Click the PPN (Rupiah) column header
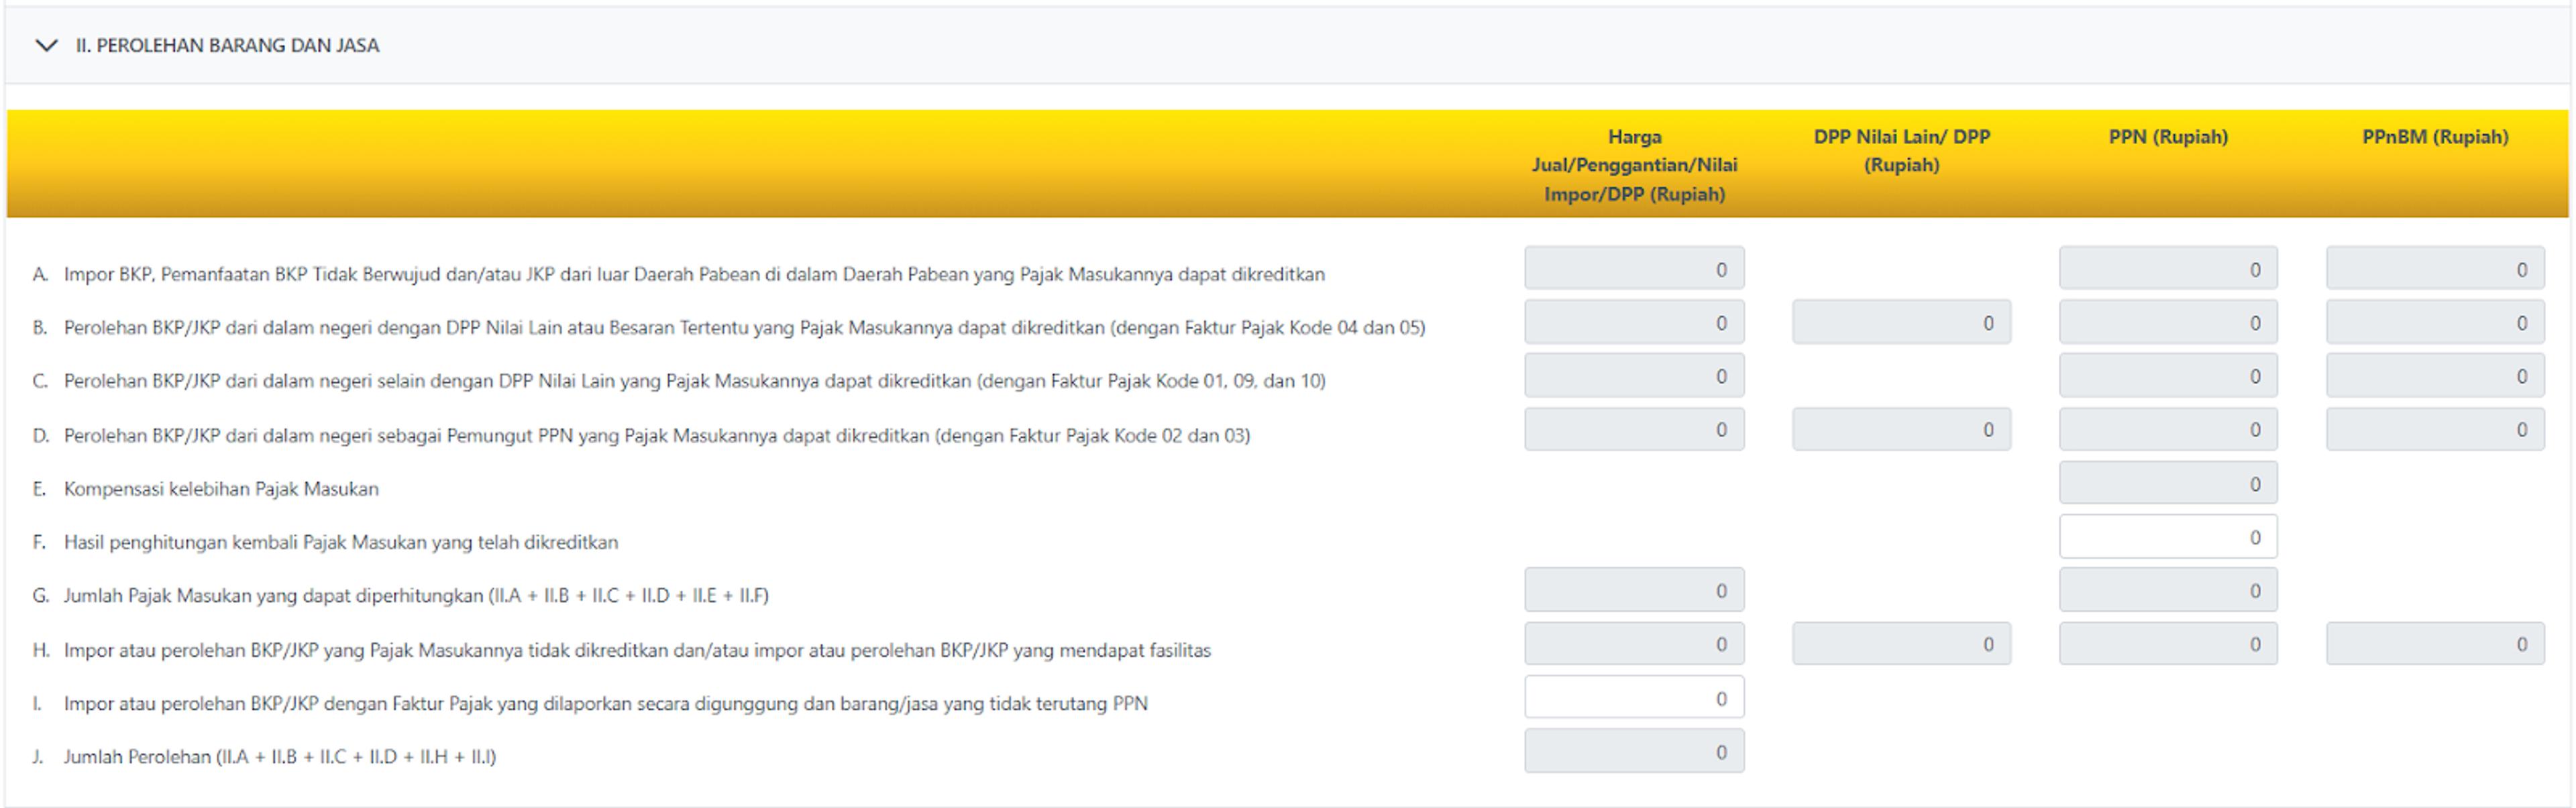The height and width of the screenshot is (808, 2576). click(2168, 137)
